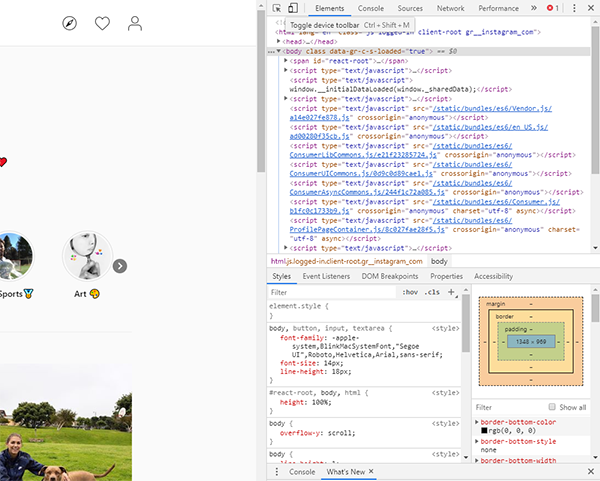Click the next arrow on story highlights
Image resolution: width=600 pixels, height=481 pixels.
(120, 266)
